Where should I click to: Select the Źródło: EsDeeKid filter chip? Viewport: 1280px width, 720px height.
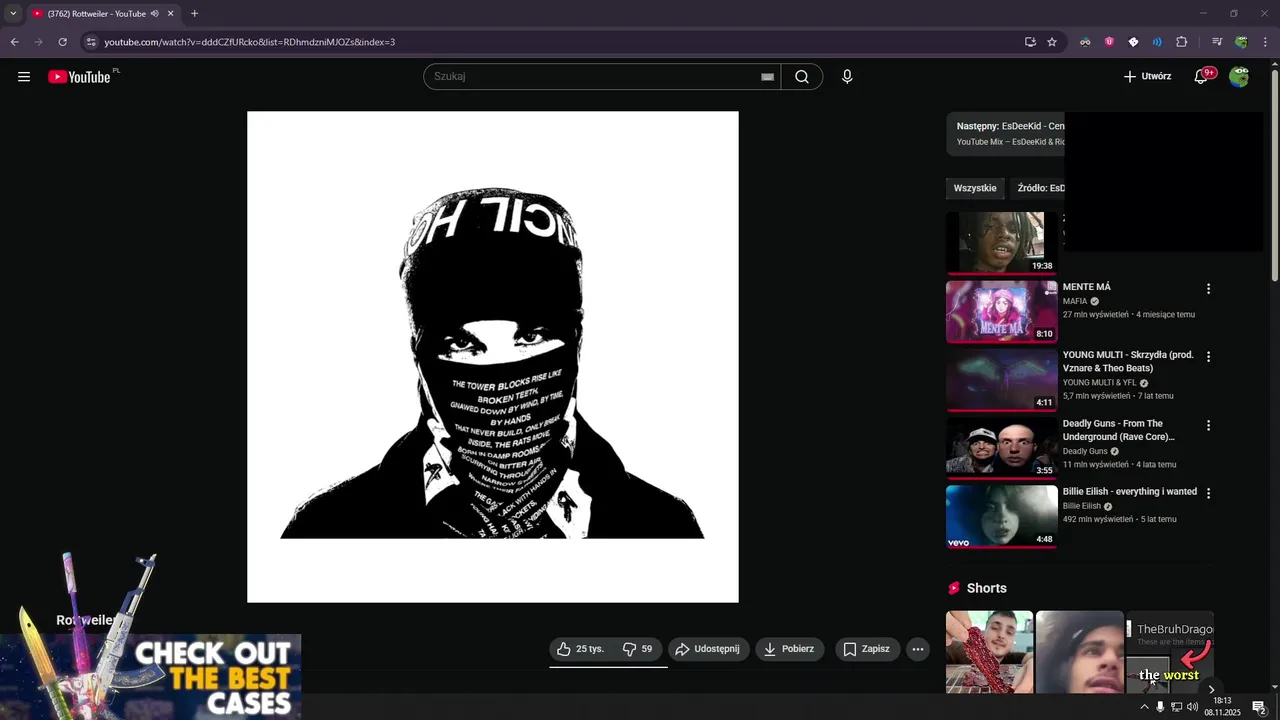1038,188
